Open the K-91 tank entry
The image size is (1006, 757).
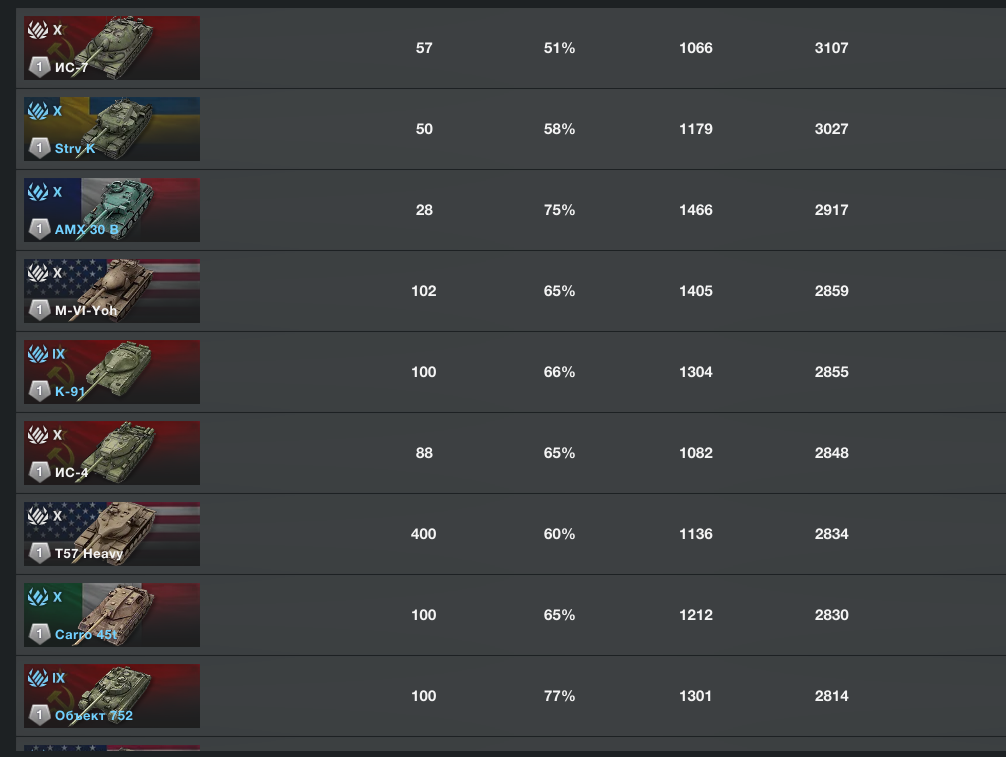pyautogui.click(x=112, y=372)
